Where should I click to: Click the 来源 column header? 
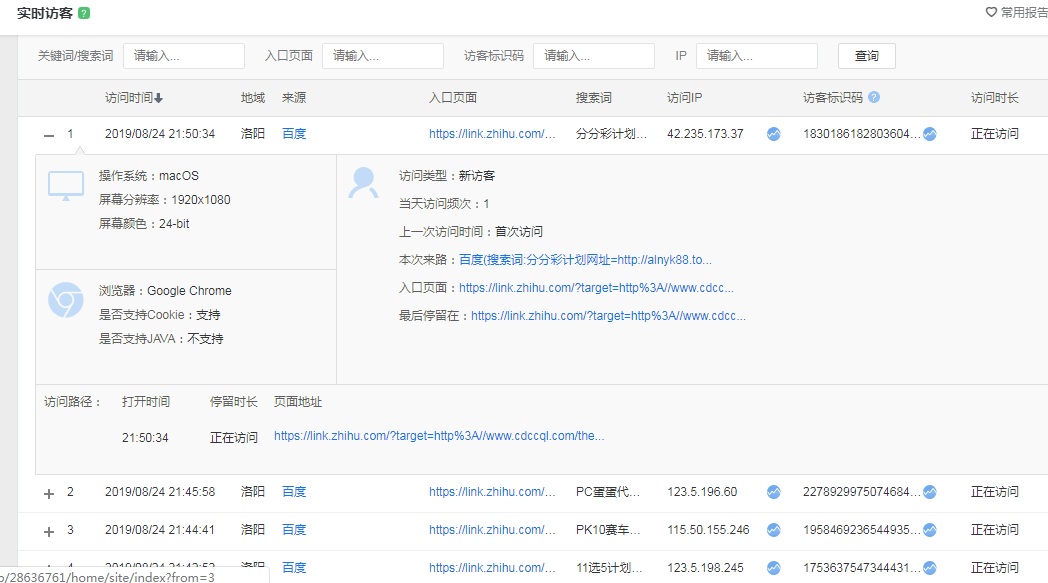pyautogui.click(x=294, y=98)
